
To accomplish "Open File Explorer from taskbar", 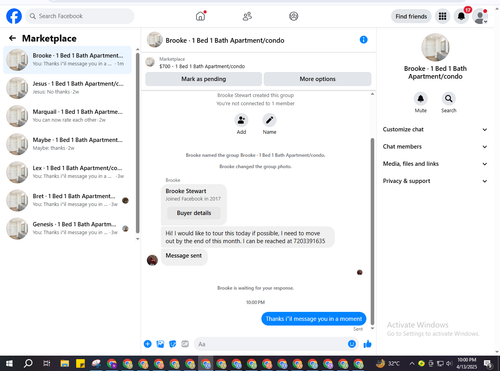I will point(65,363).
